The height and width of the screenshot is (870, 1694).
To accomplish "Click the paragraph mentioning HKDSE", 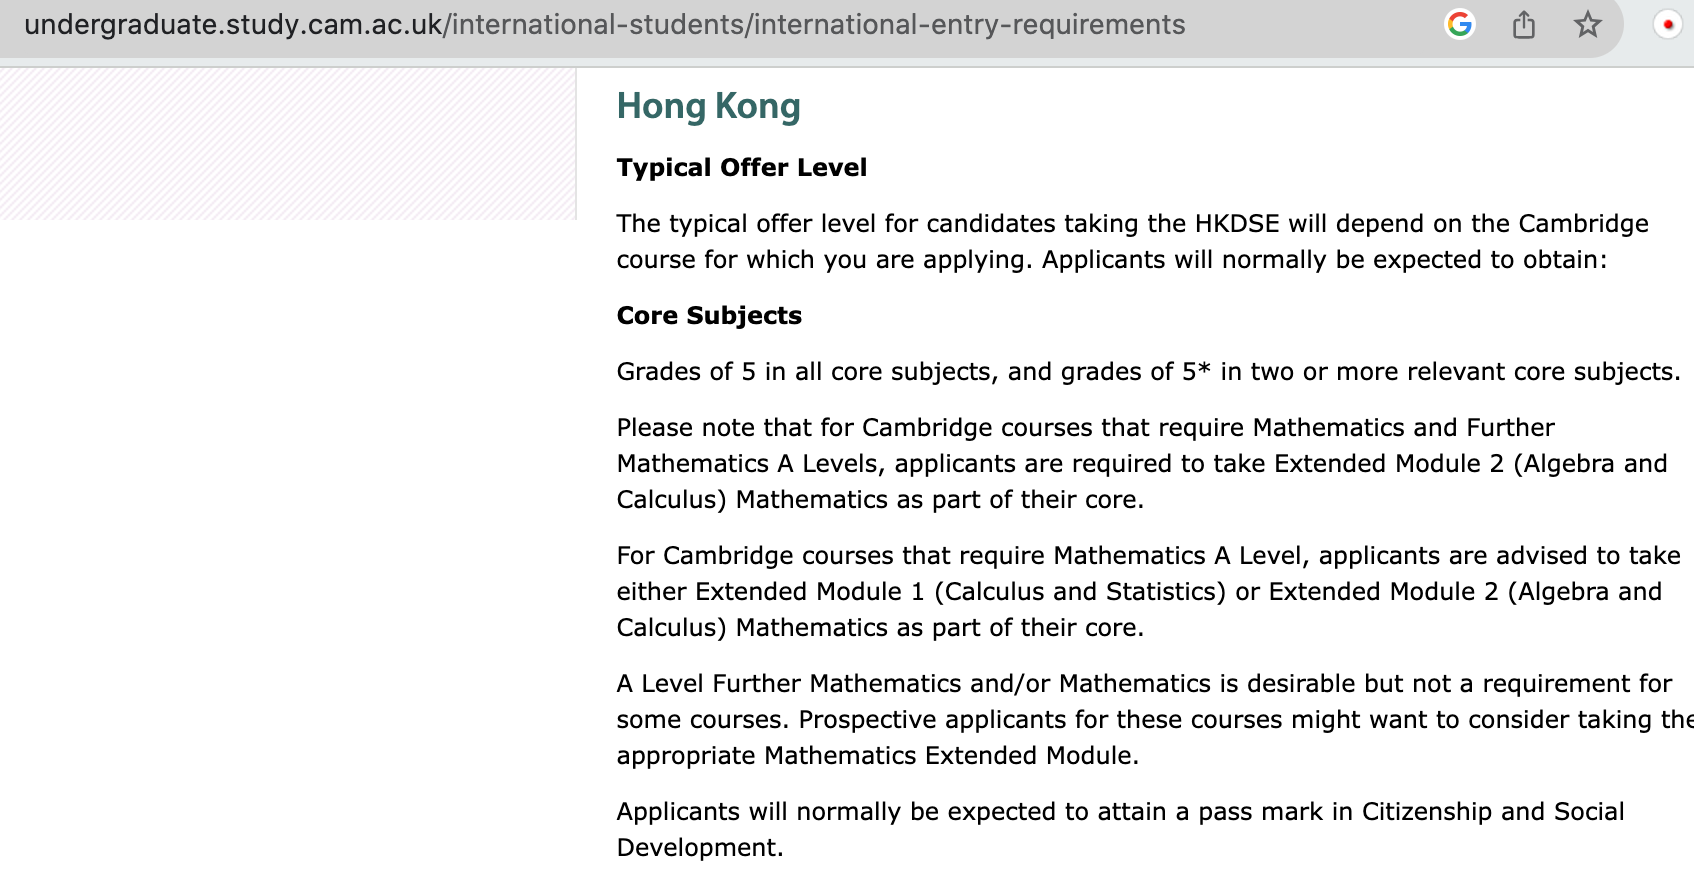I will [1132, 241].
